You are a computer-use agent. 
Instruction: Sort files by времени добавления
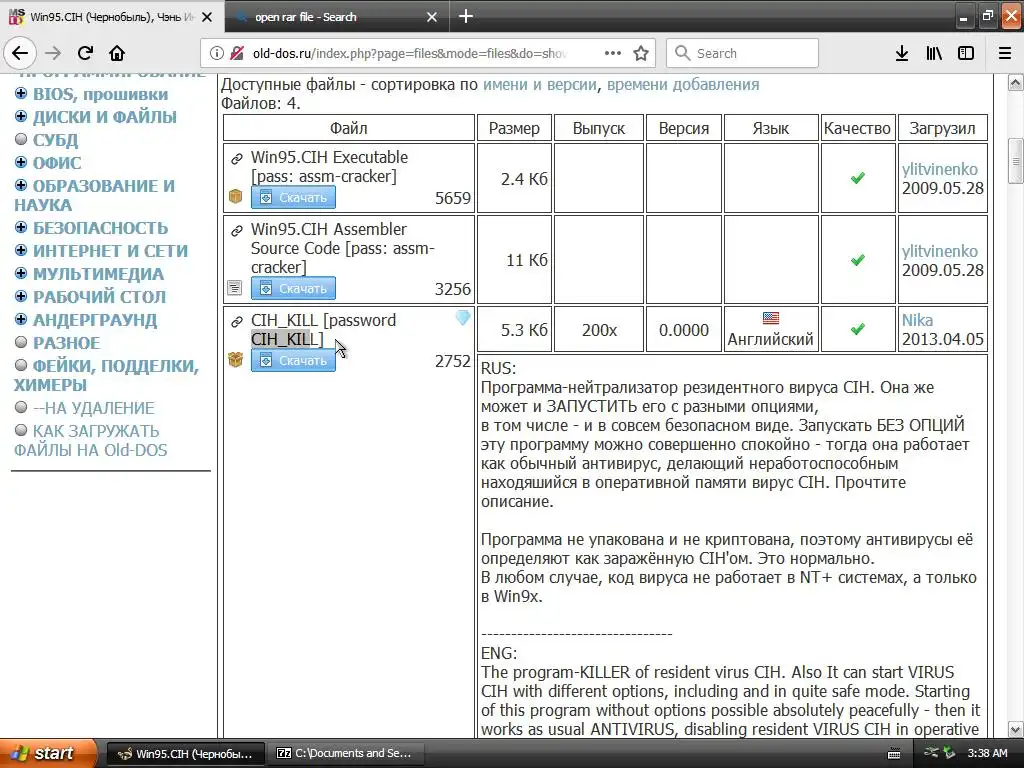(x=683, y=84)
